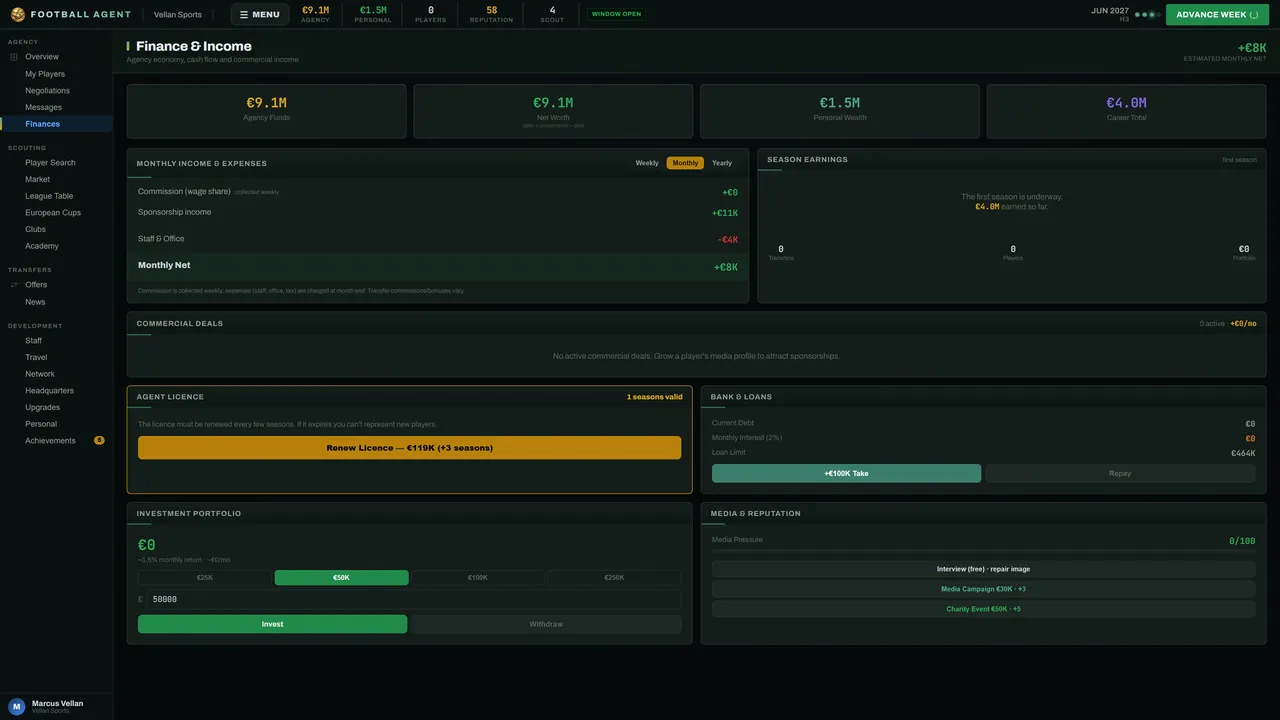Click the swap-arrows icon beside Offers

(x=14, y=285)
